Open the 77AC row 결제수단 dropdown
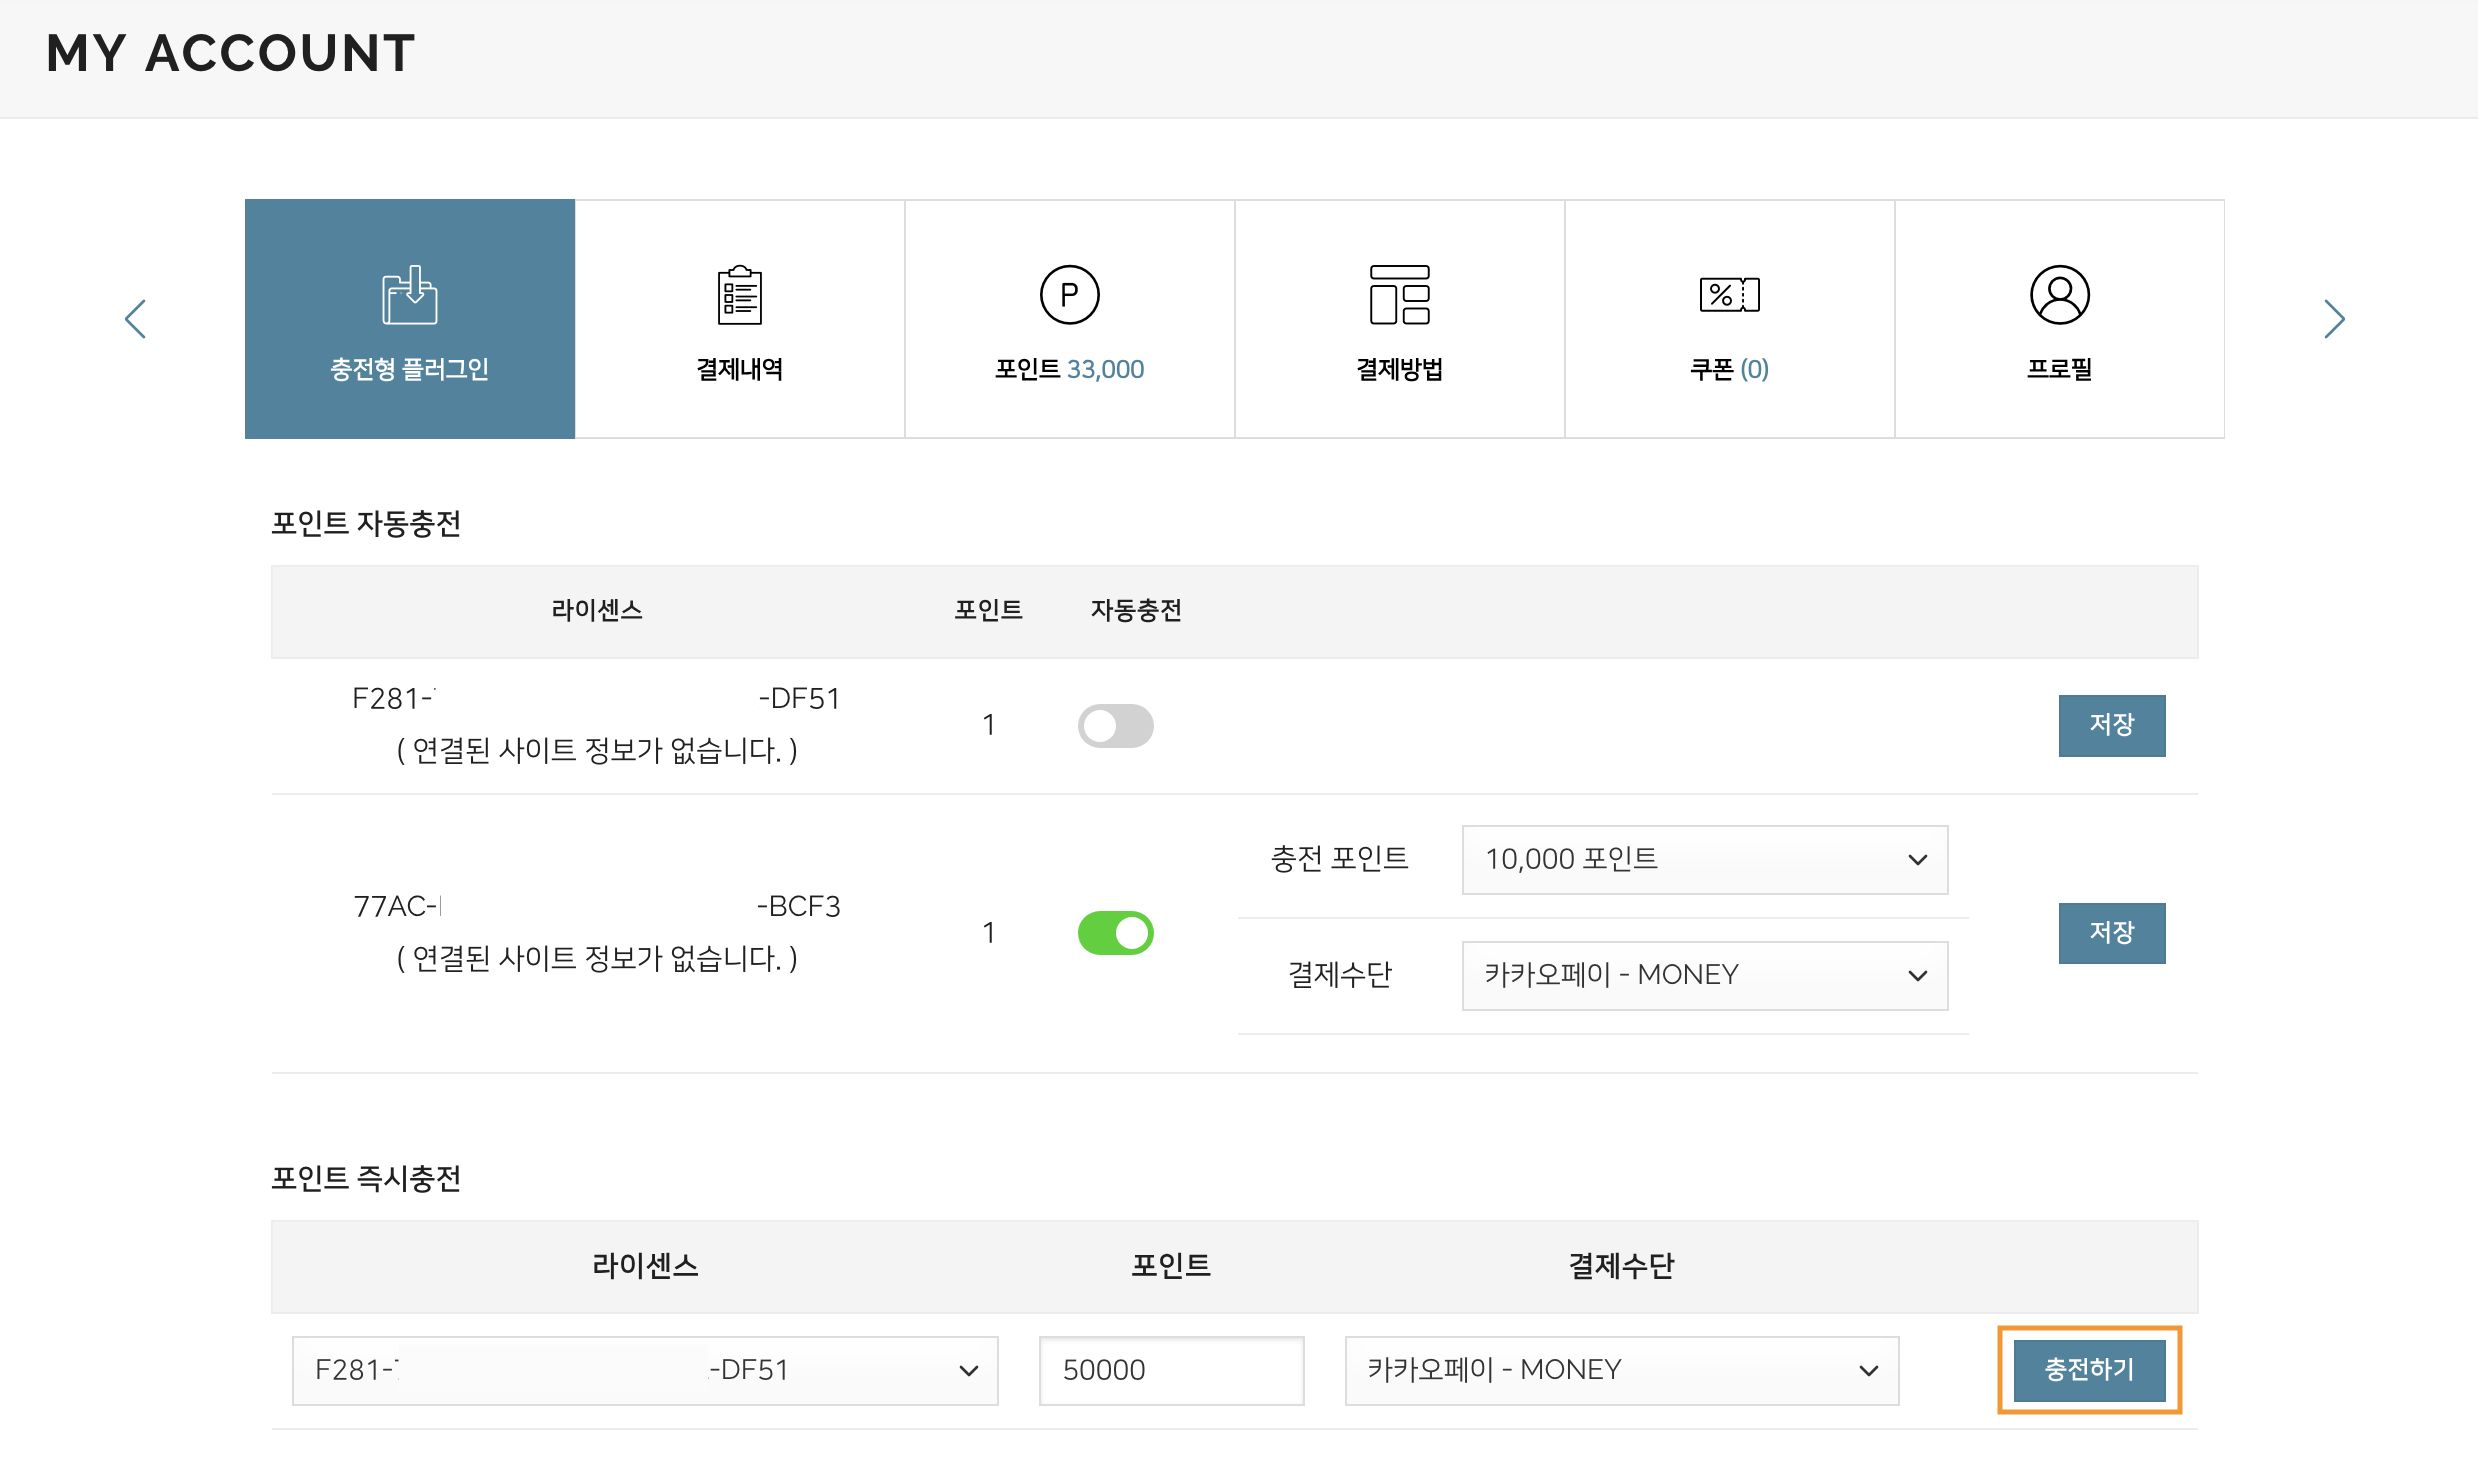This screenshot has height=1466, width=2478. (1705, 975)
